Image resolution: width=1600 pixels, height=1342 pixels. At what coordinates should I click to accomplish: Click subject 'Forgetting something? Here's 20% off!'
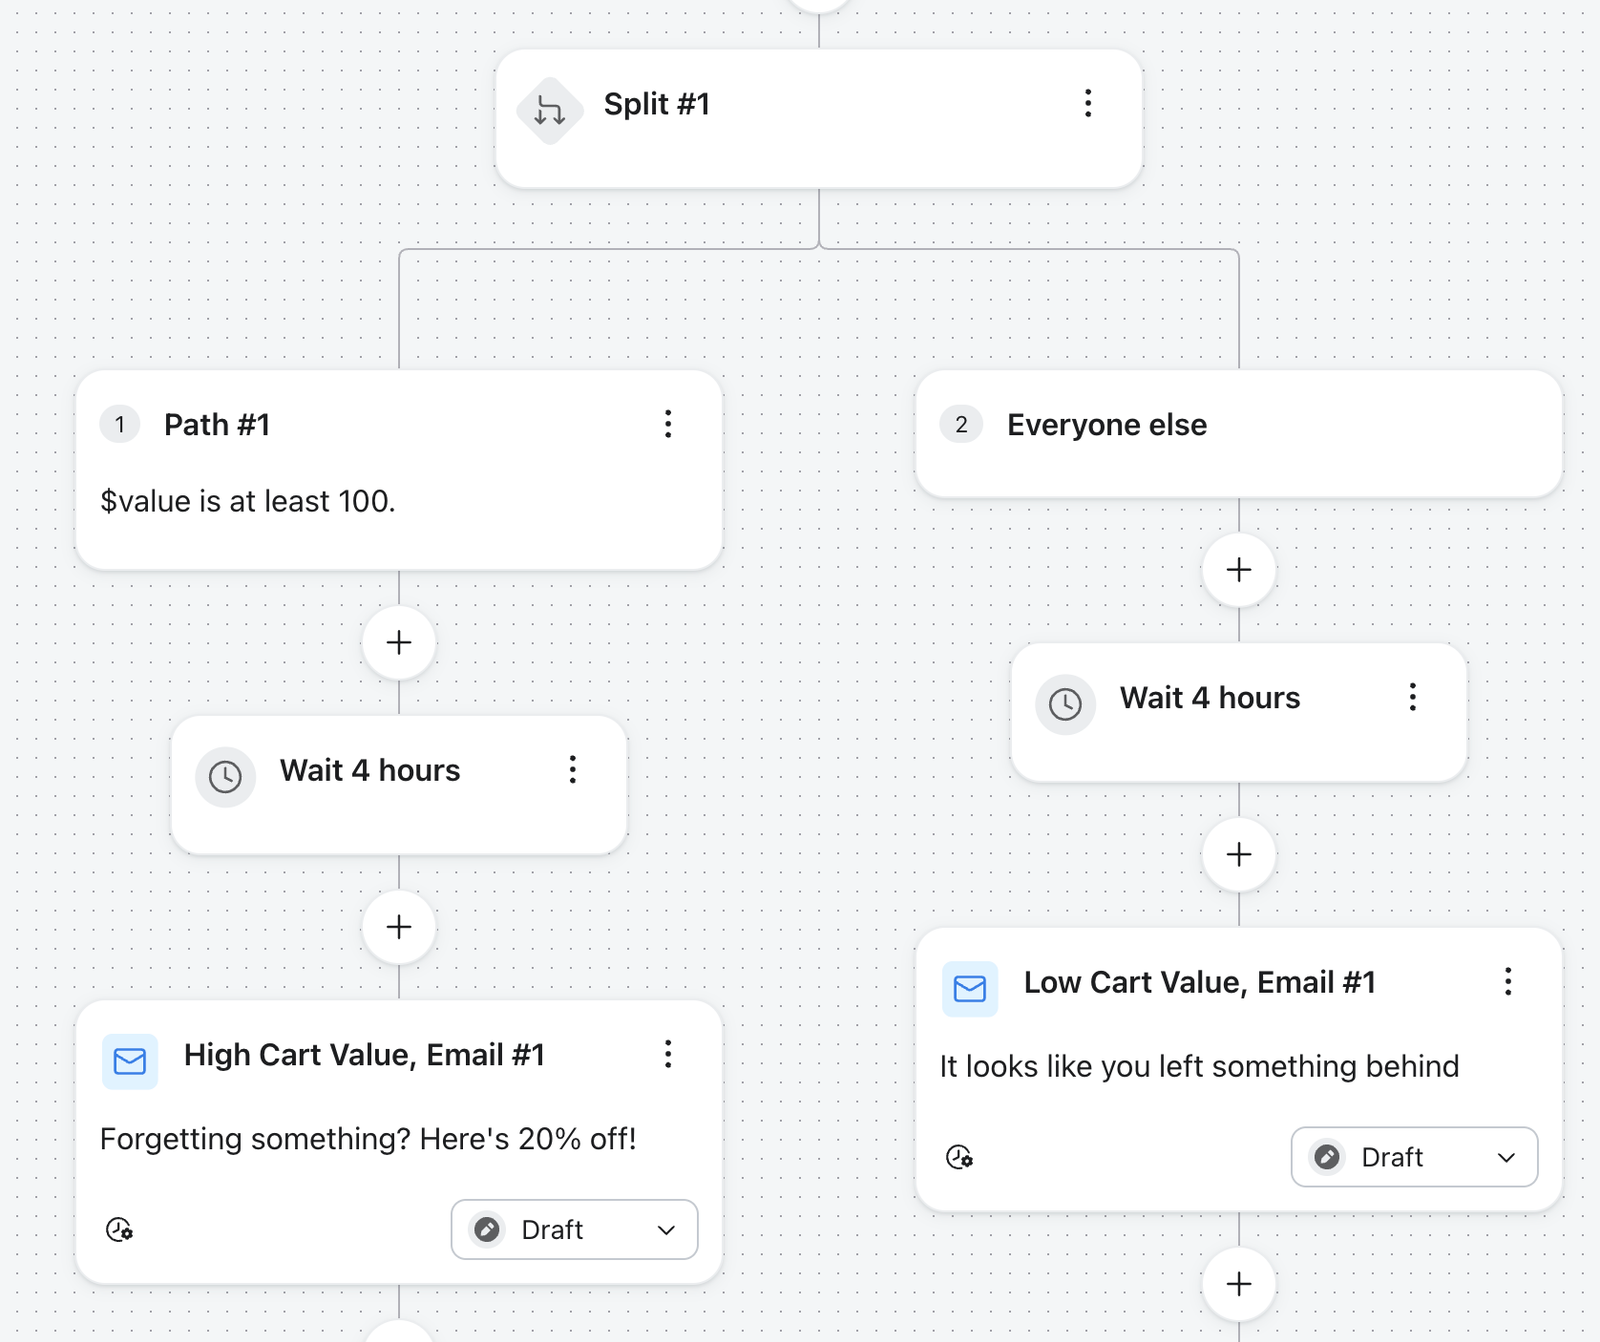click(368, 1139)
